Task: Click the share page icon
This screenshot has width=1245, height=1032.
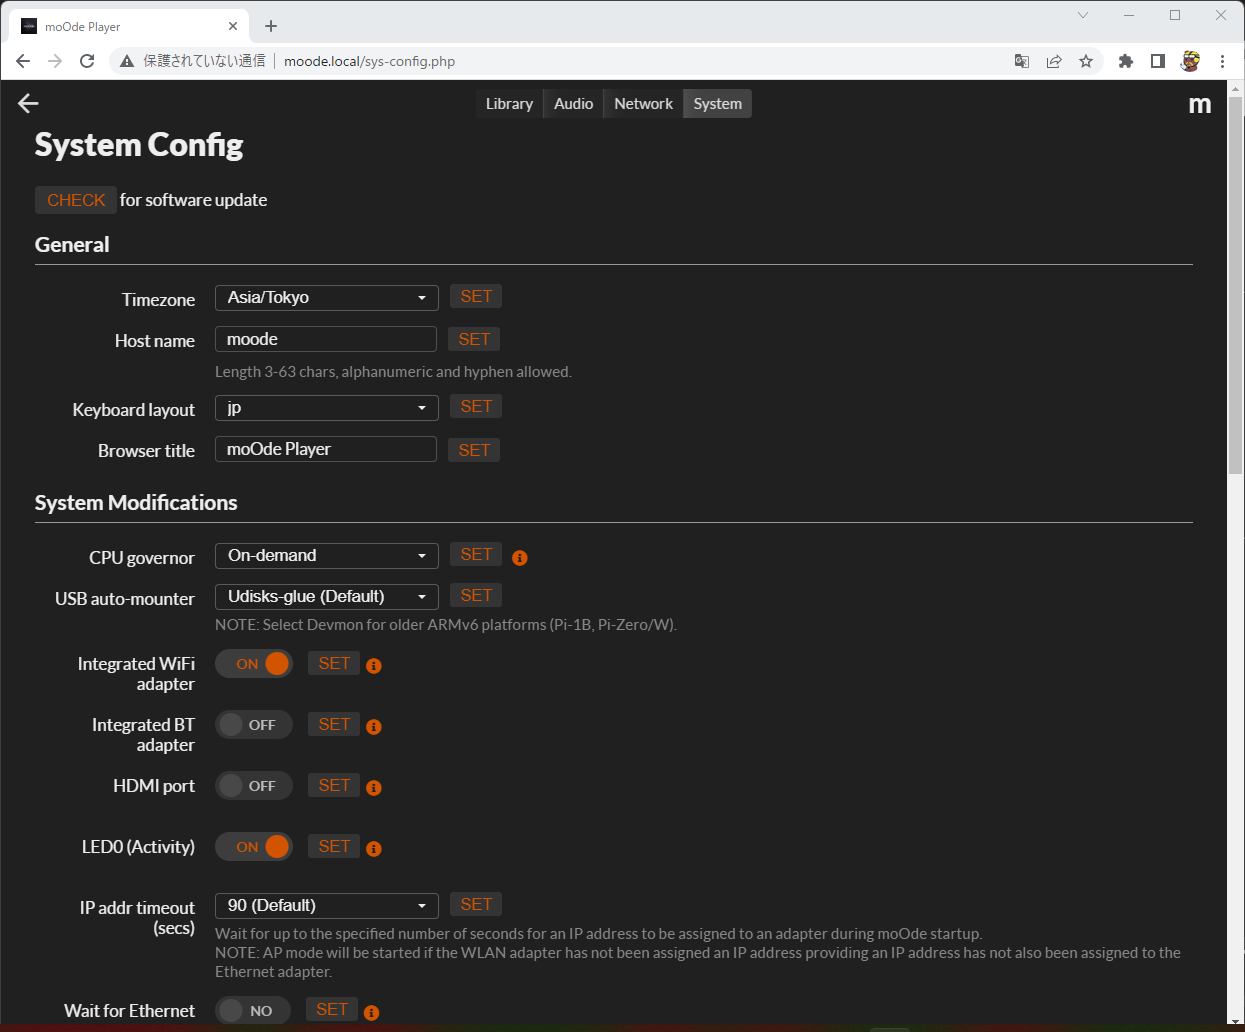Action: coord(1054,61)
